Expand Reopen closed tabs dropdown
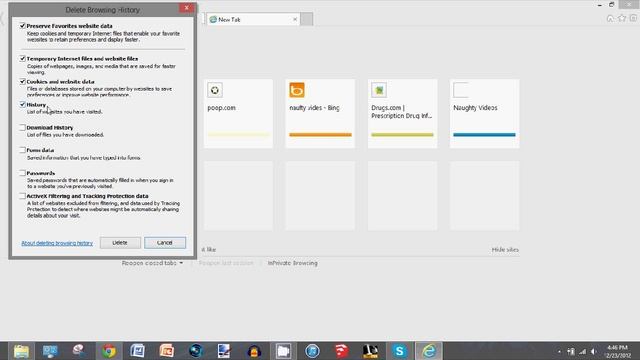The image size is (640, 360). tap(152, 263)
